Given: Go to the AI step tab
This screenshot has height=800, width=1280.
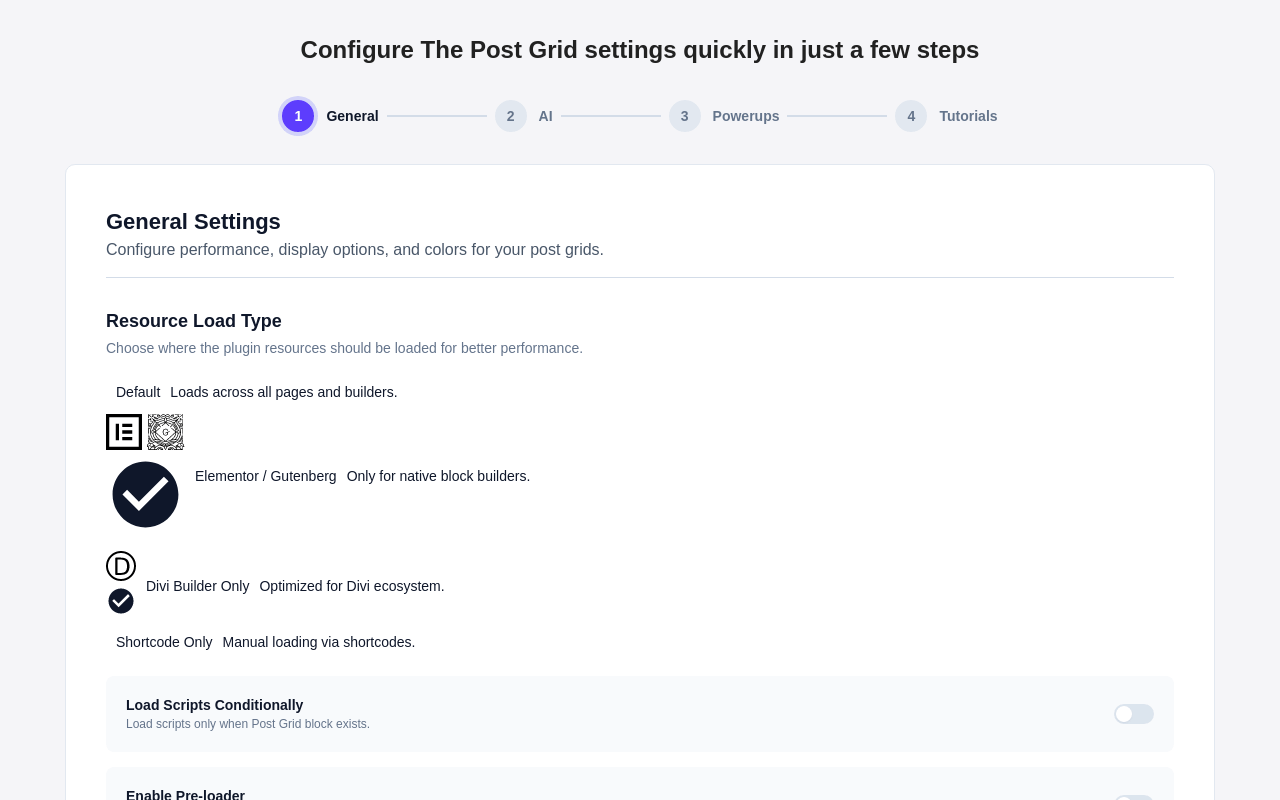Looking at the screenshot, I should pos(524,116).
